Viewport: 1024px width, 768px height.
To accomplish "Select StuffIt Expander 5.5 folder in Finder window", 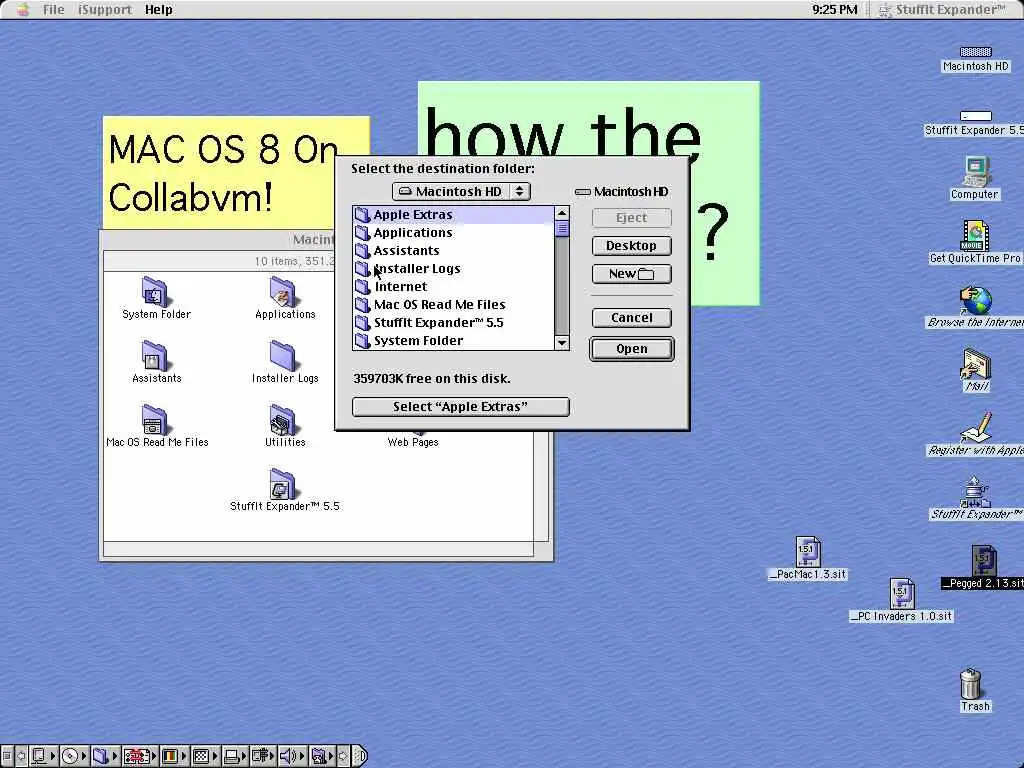I will point(283,483).
